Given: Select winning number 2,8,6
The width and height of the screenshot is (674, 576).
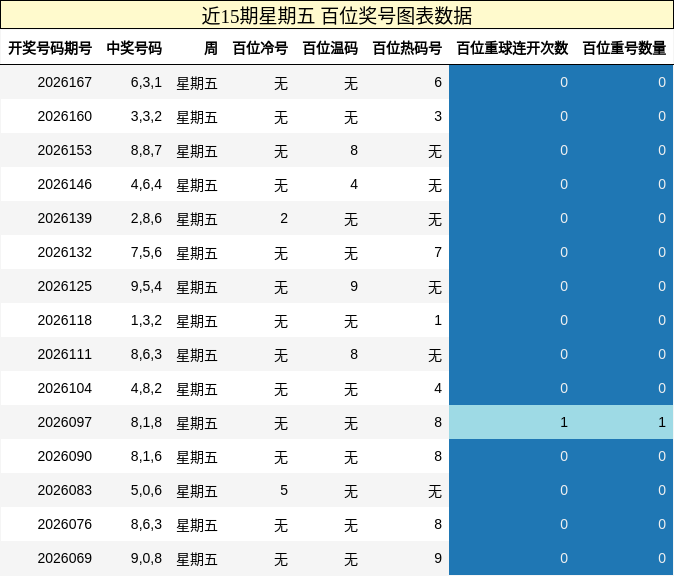Looking at the screenshot, I should [x=146, y=218].
